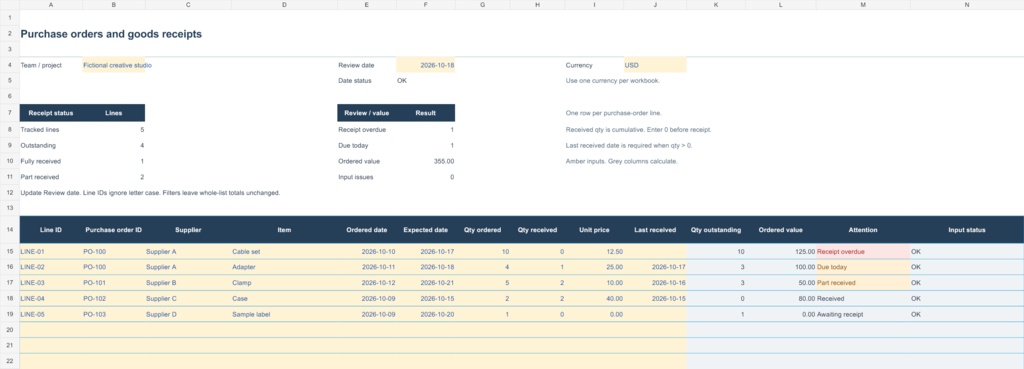The height and width of the screenshot is (369, 1024).
Task: Select the 'Supplier C' cell
Action: coord(189,298)
